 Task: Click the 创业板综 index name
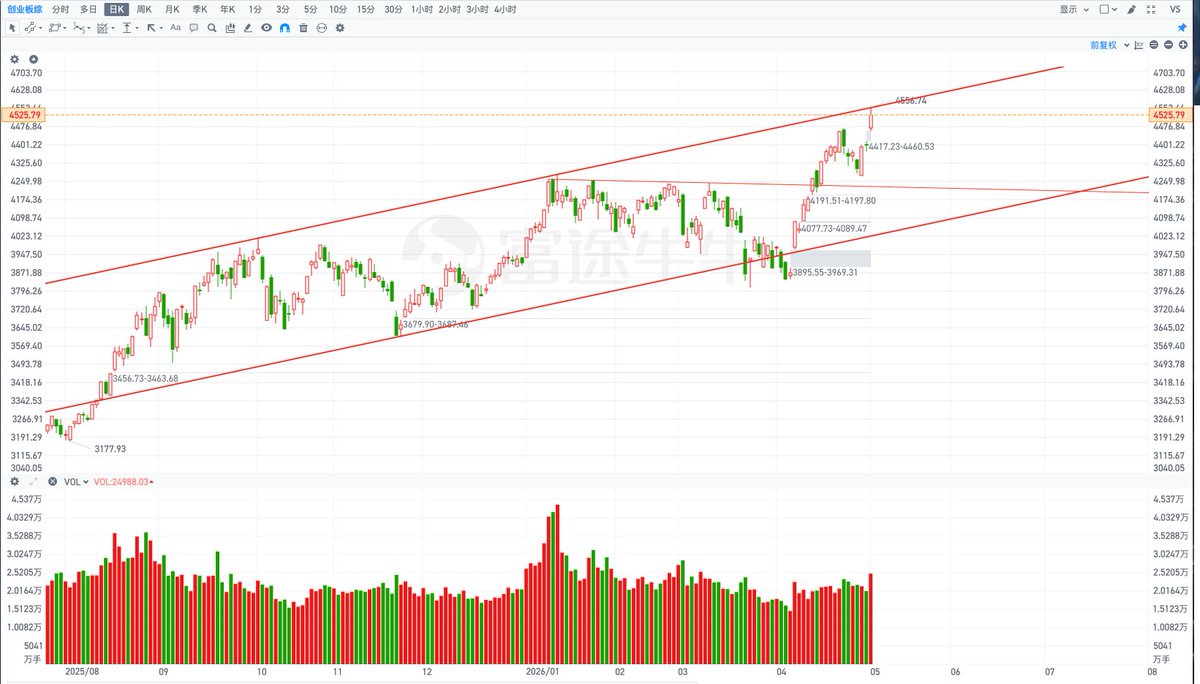[x=25, y=9]
